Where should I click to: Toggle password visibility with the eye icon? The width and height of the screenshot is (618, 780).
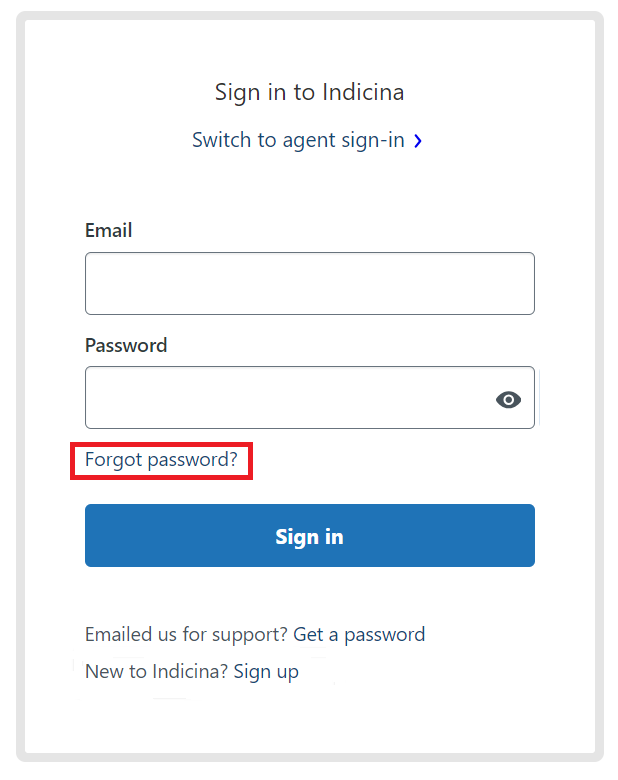tap(509, 400)
